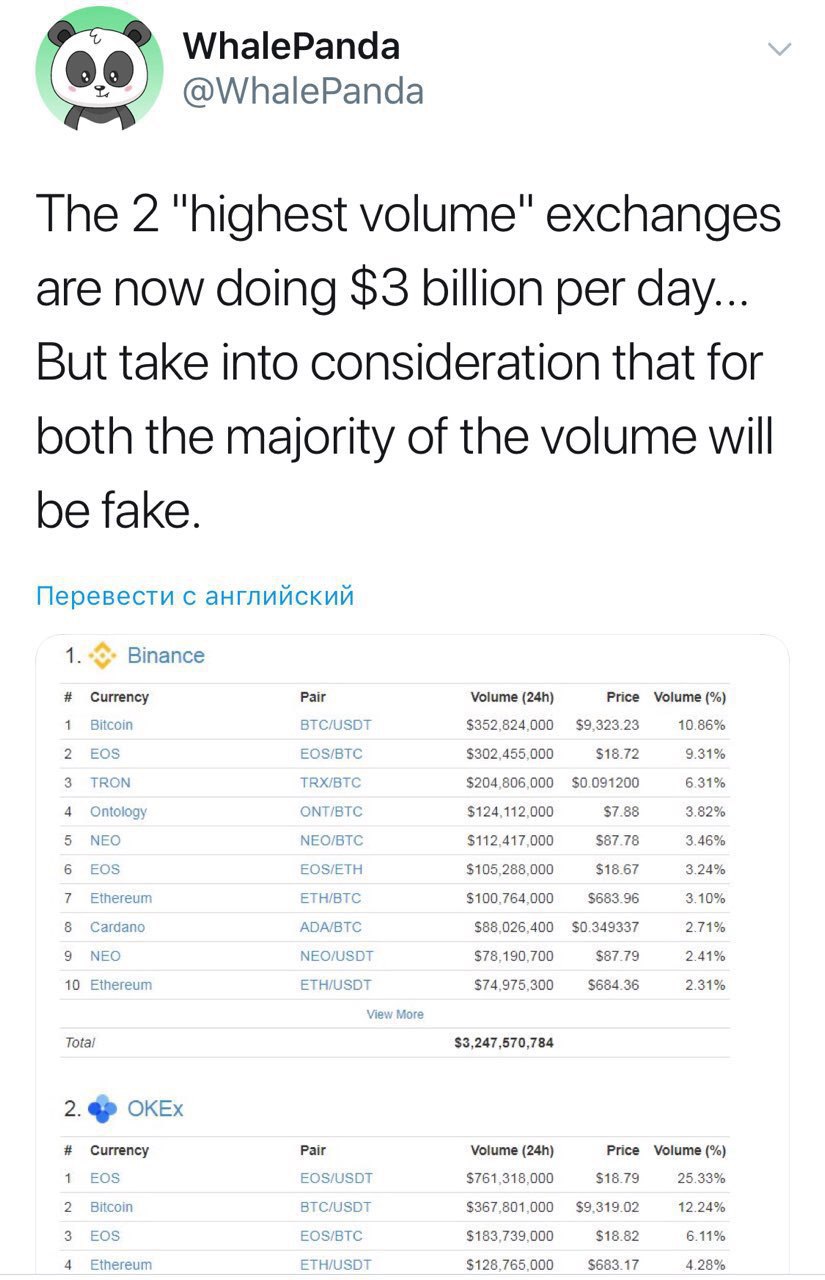The height and width of the screenshot is (1280, 825).
Task: Select the ONT/BTC pair
Action: (331, 812)
